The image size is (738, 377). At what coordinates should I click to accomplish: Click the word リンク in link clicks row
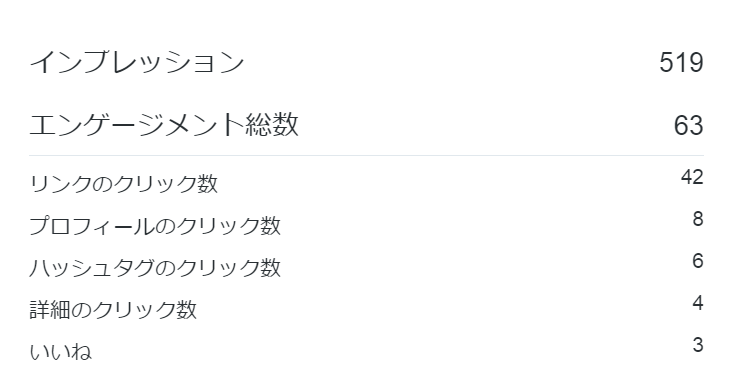[x=60, y=184]
